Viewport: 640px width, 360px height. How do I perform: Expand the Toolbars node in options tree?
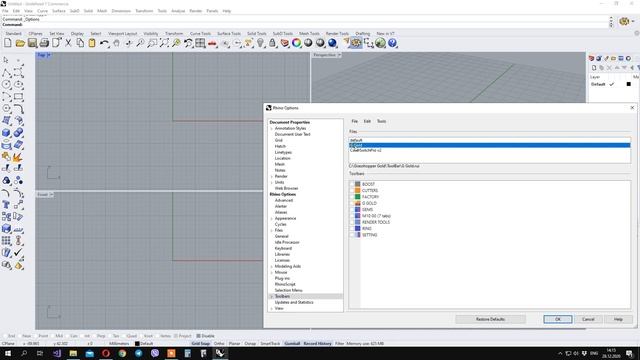pos(272,296)
